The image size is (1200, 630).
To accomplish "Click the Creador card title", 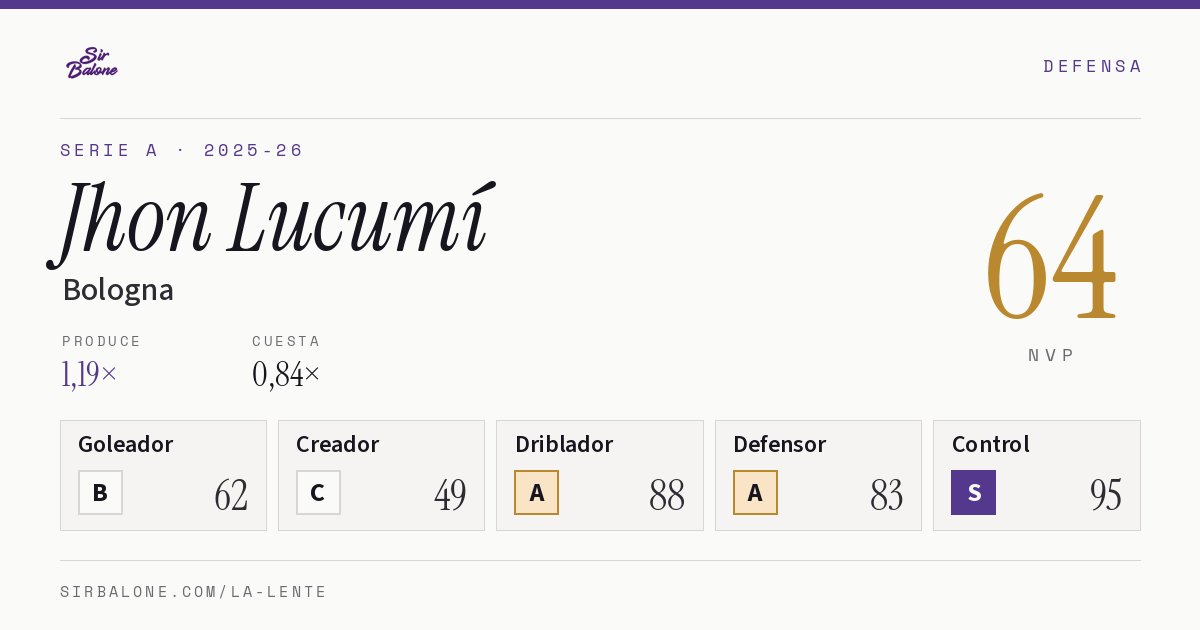I will pos(338,444).
